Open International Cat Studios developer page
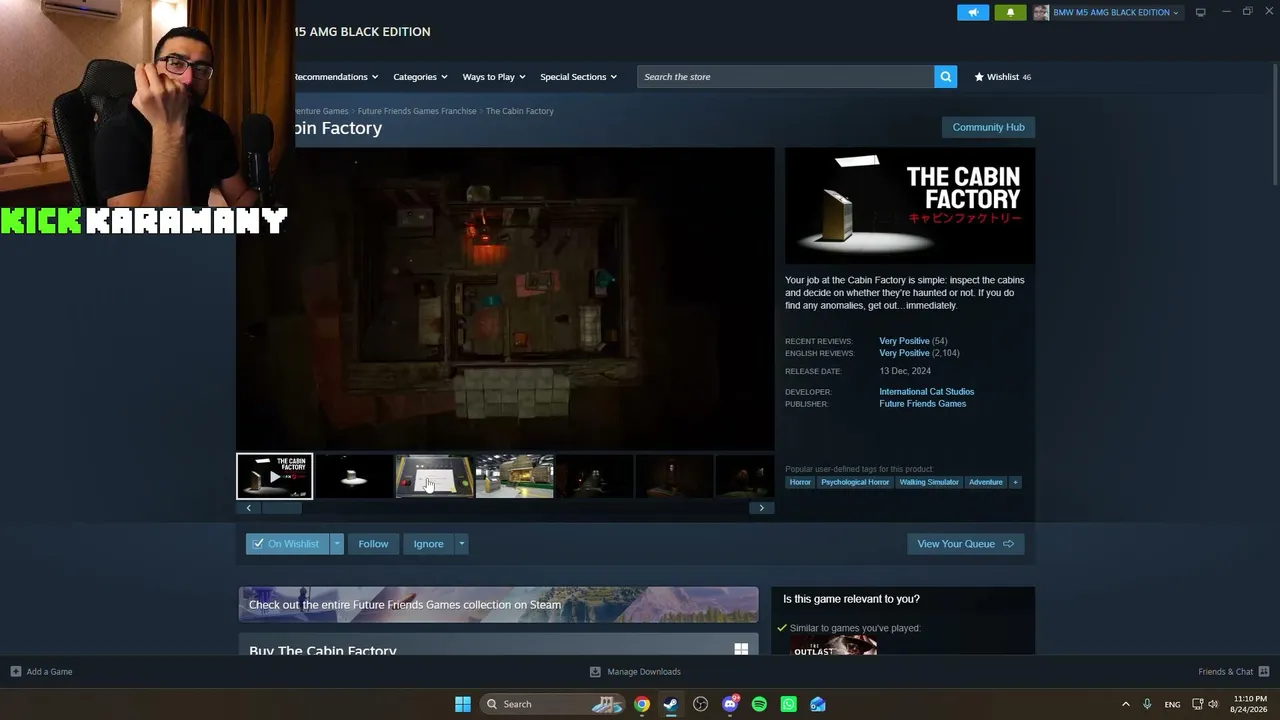 (x=926, y=392)
